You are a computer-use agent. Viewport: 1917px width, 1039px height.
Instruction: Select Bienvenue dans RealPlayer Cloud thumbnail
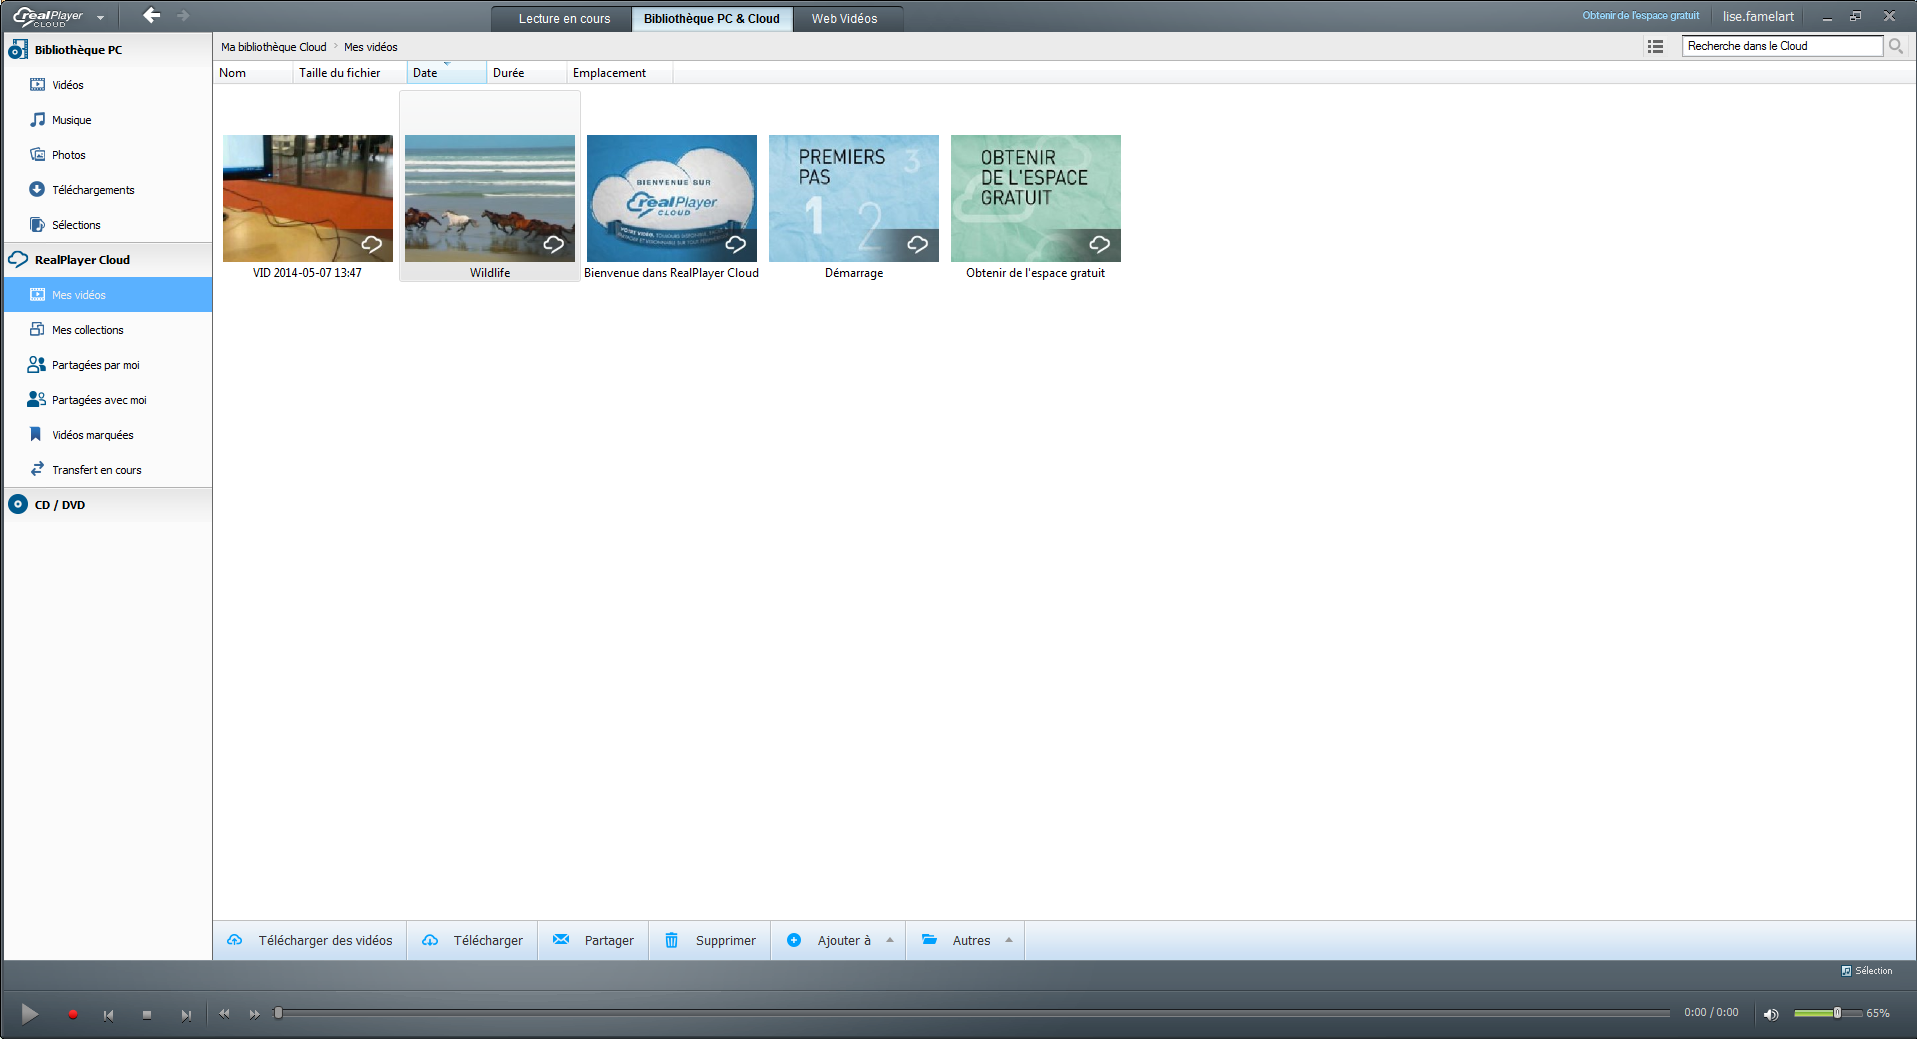click(x=672, y=198)
